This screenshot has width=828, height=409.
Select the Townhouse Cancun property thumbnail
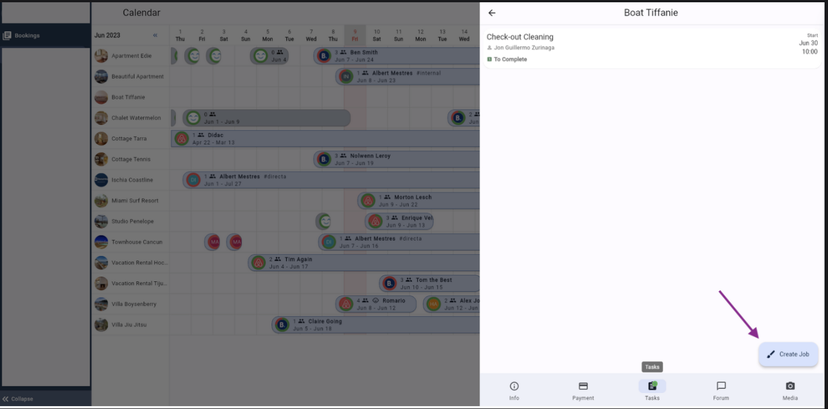(x=101, y=242)
